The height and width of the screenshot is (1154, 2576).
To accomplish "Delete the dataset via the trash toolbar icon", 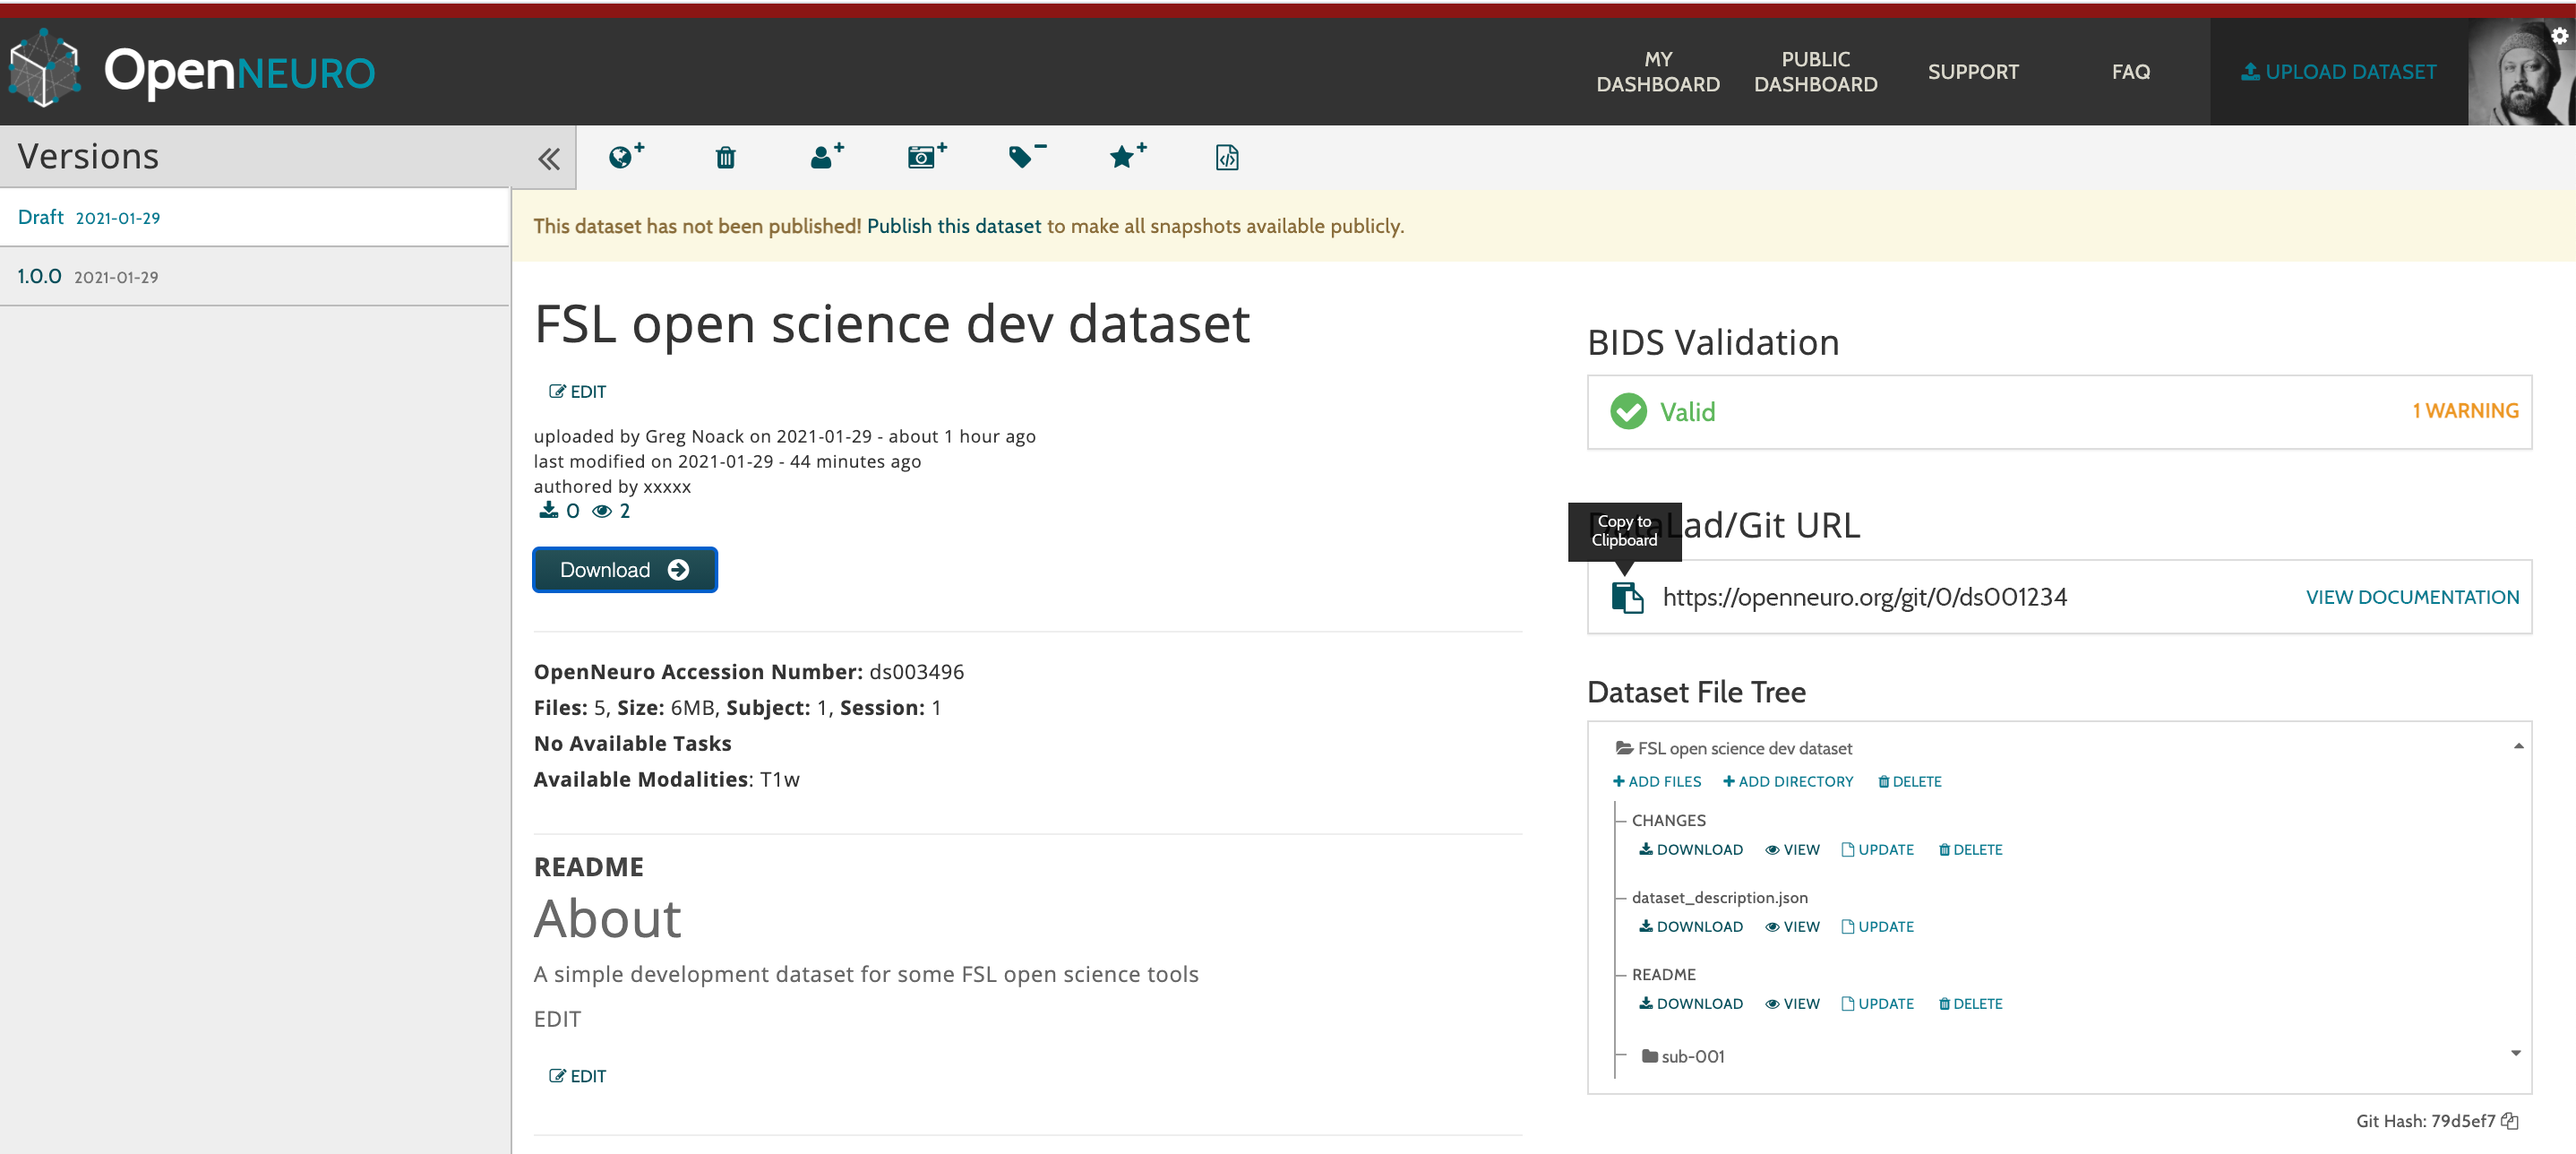I will (725, 157).
